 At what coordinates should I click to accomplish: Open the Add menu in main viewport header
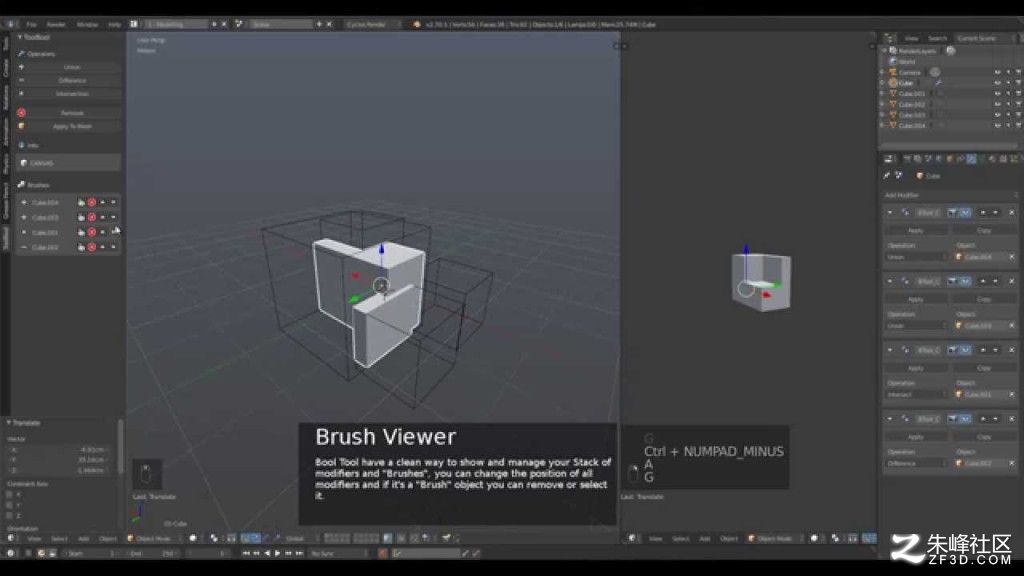pos(84,539)
